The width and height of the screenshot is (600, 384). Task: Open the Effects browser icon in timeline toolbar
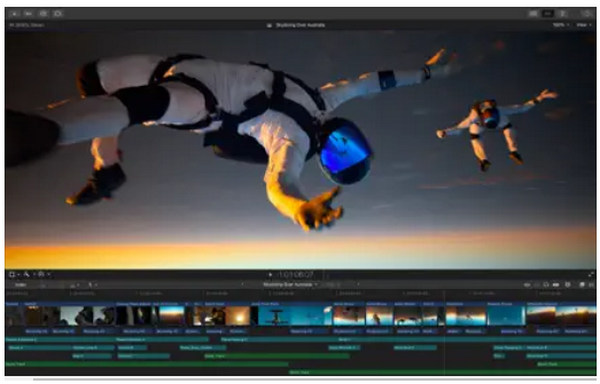pos(581,285)
